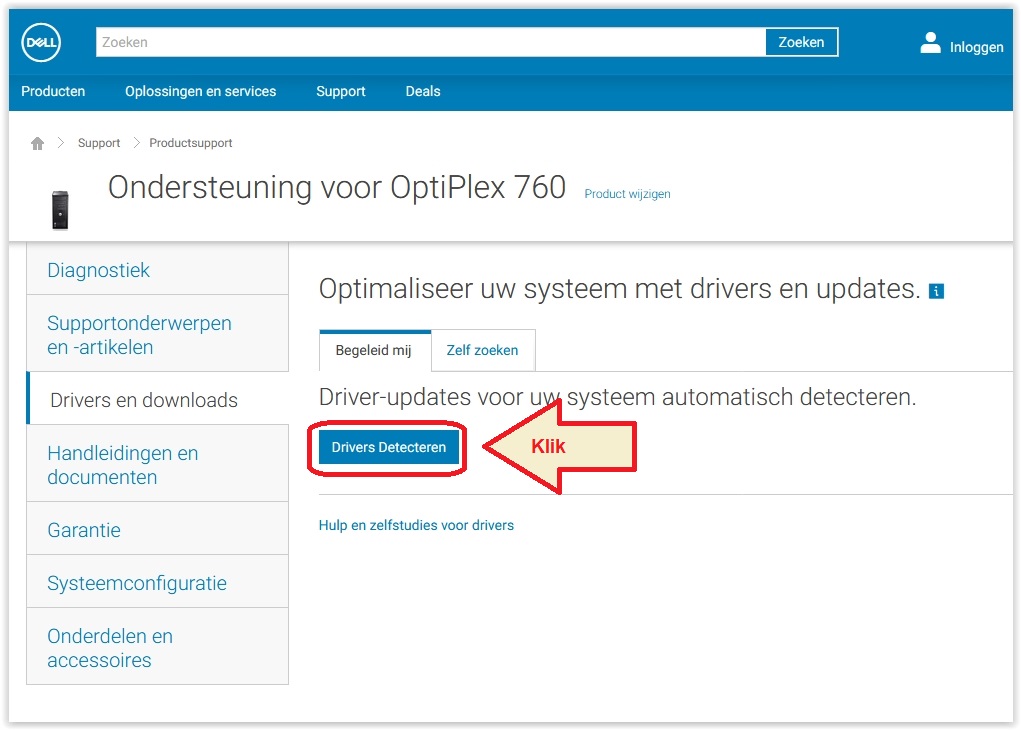Open the Inloggen sign-in link

pyautogui.click(x=976, y=47)
